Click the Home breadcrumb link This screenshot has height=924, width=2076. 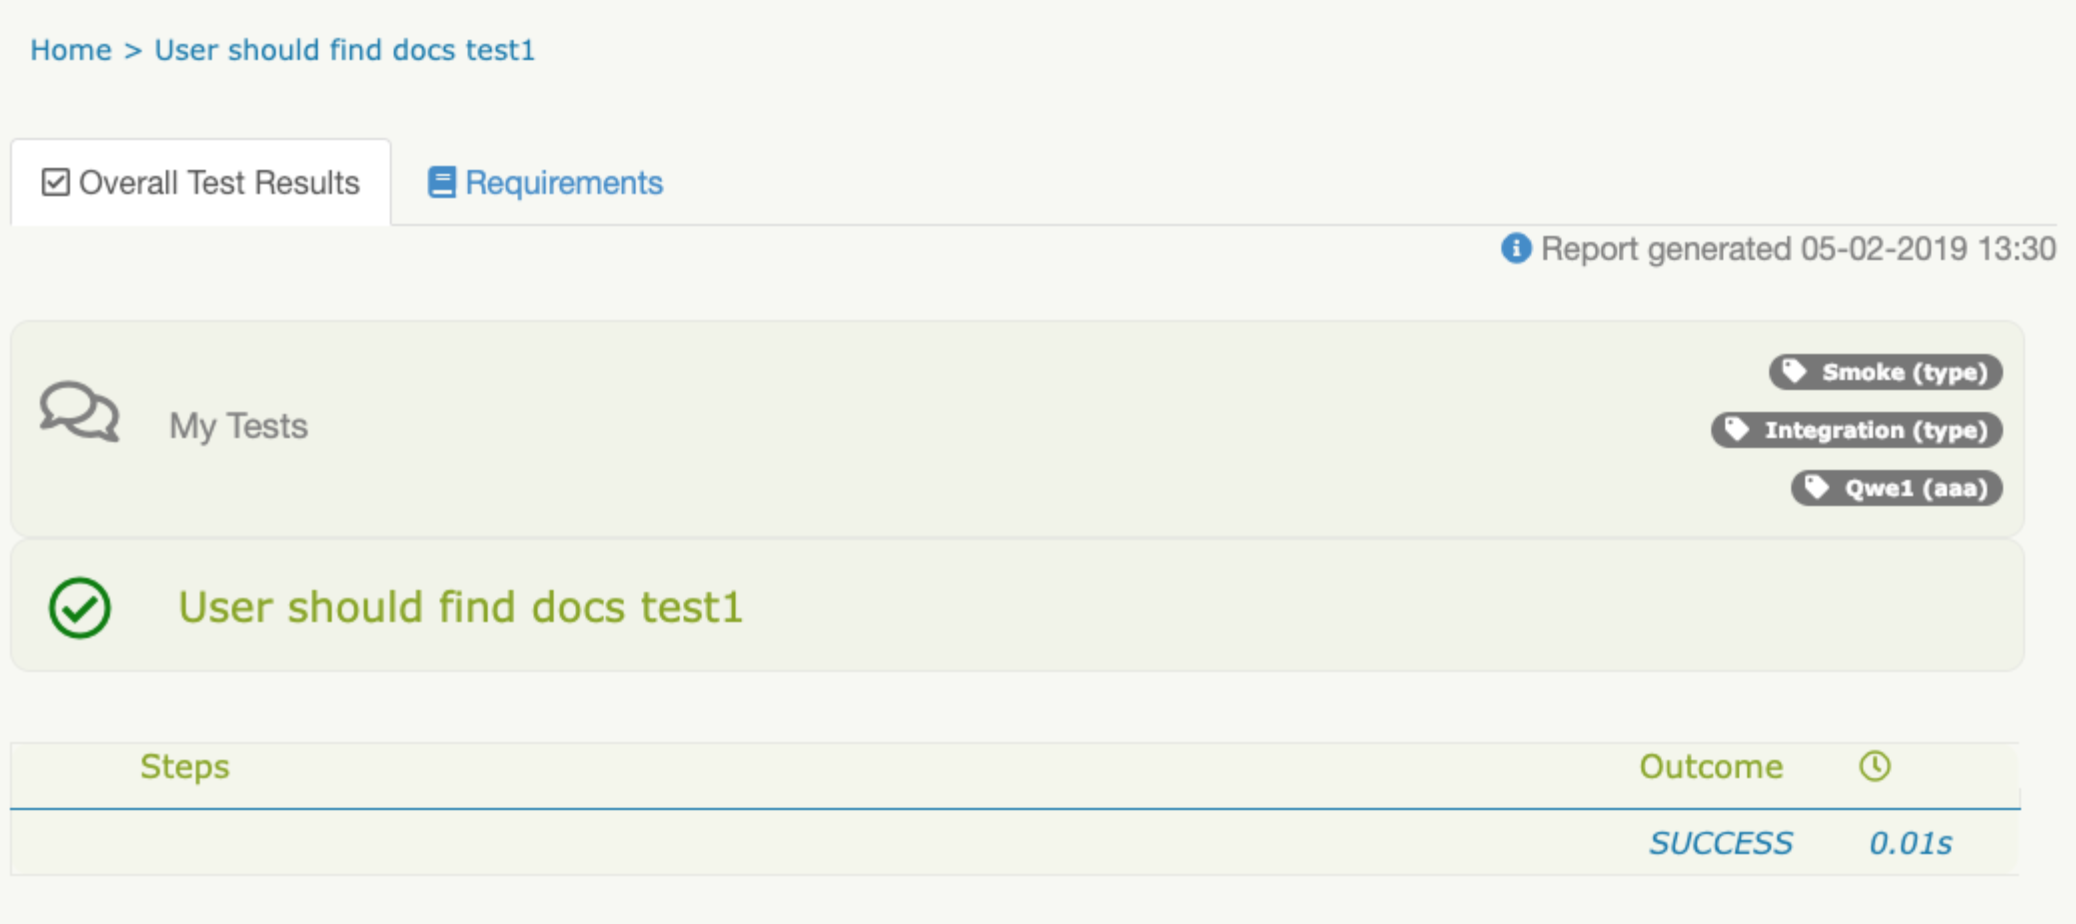click(70, 50)
